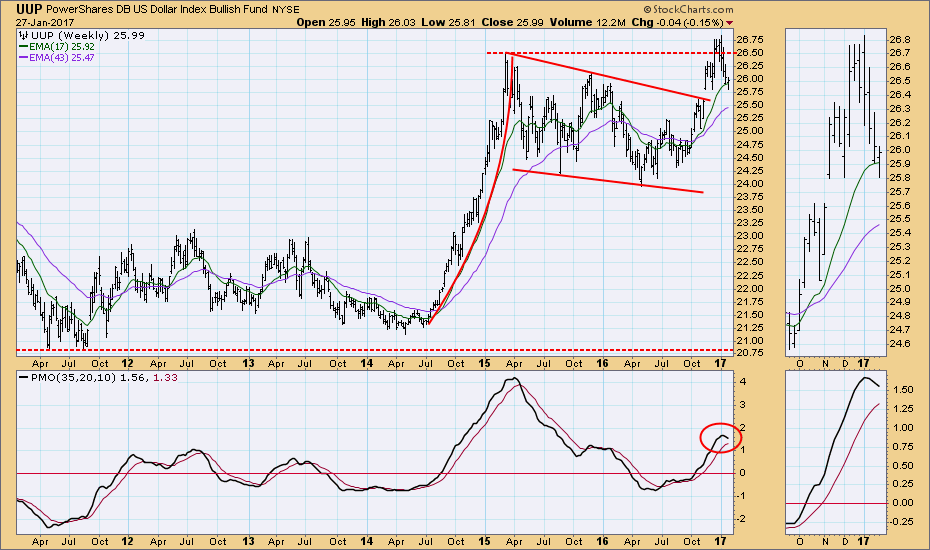The image size is (930, 550).
Task: Click the red down-arrow change indicator
Action: click(729, 23)
